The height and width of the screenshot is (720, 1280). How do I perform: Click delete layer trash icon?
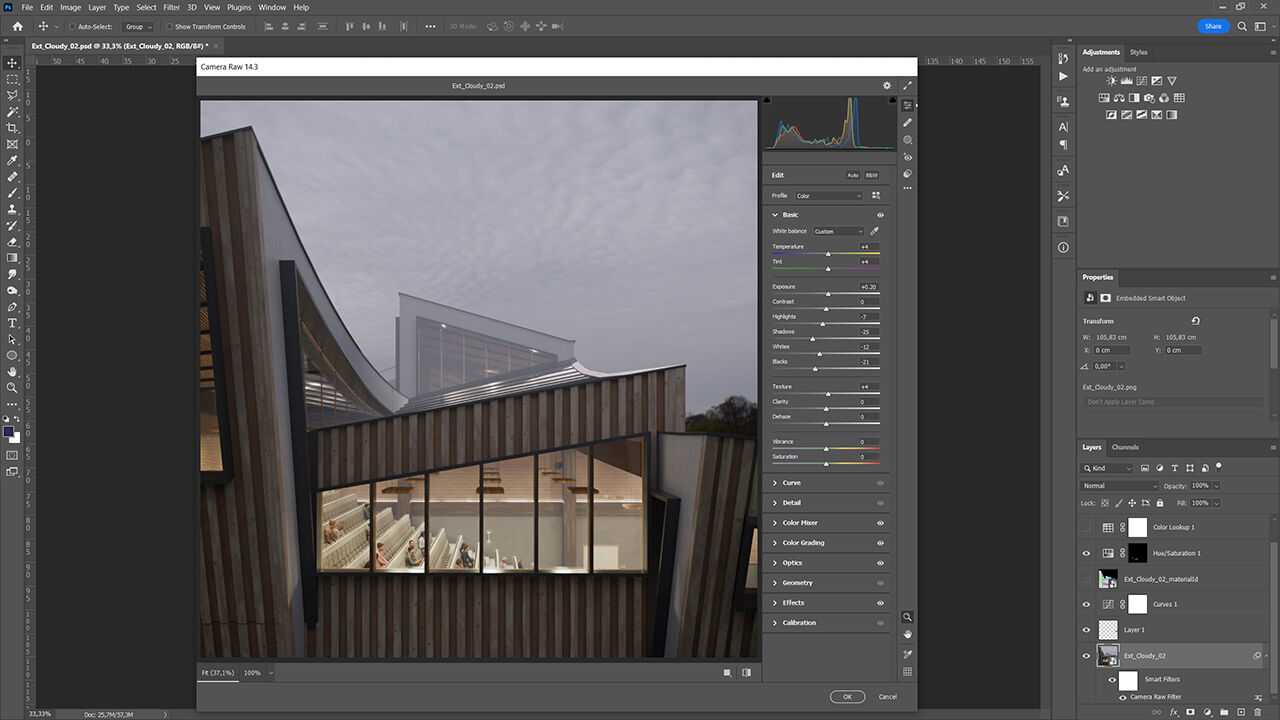1258,712
